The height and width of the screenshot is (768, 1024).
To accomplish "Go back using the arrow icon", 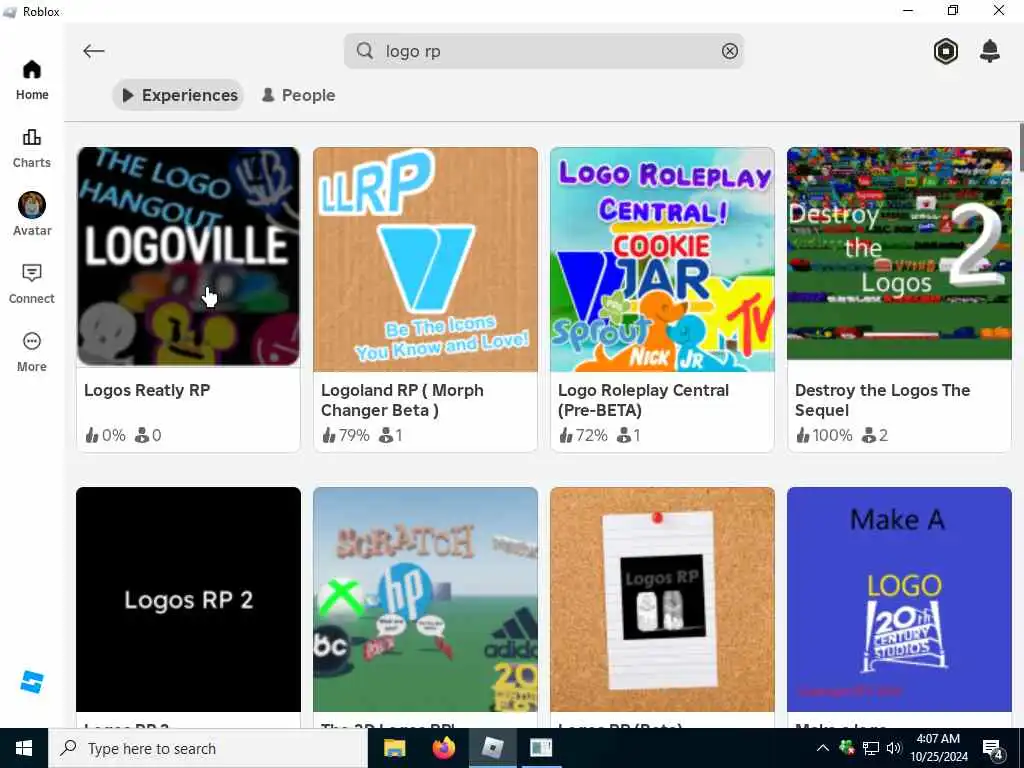I will pos(93,51).
